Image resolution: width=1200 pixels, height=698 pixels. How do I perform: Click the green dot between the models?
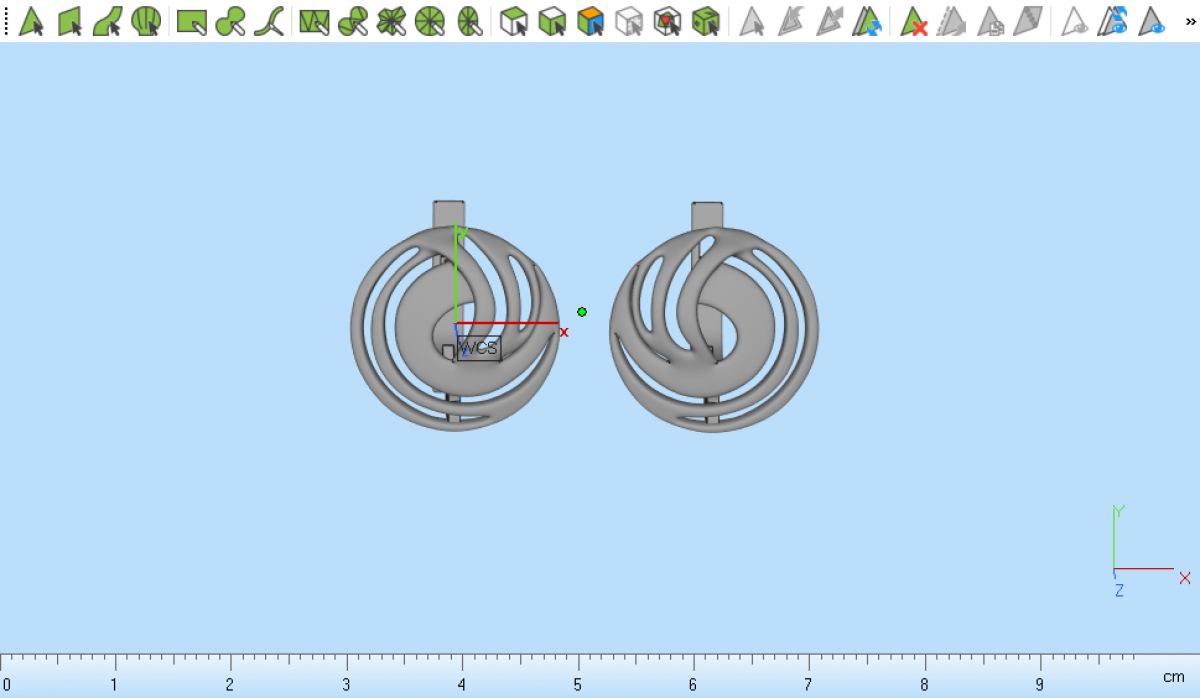point(582,312)
